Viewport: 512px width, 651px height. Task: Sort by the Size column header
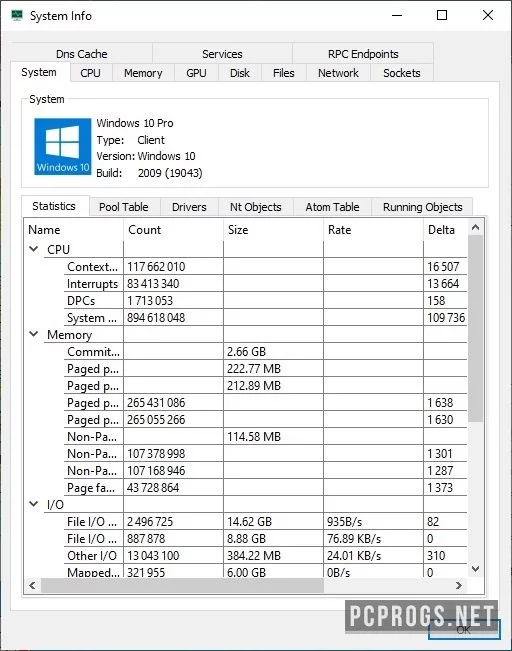(x=273, y=230)
